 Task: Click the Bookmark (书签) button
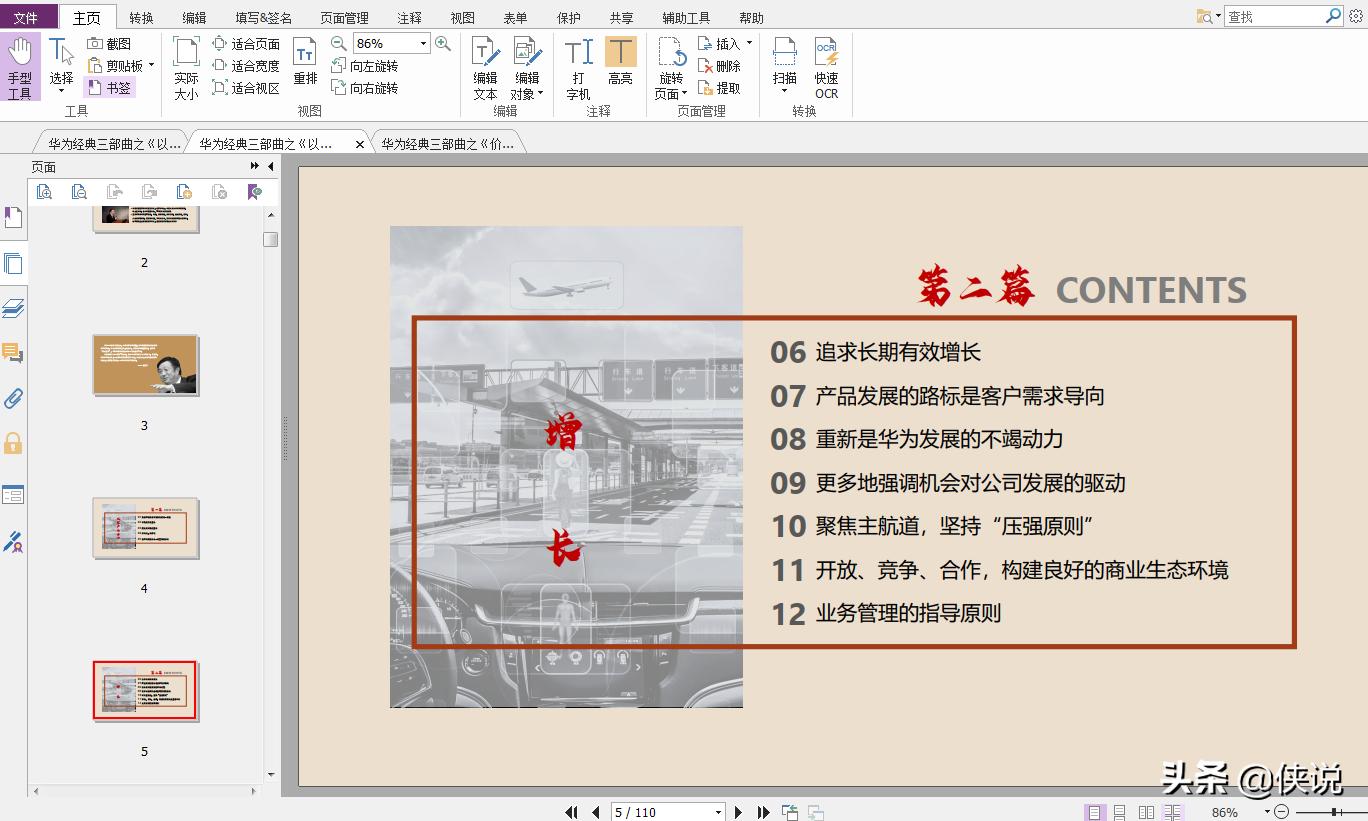point(109,87)
